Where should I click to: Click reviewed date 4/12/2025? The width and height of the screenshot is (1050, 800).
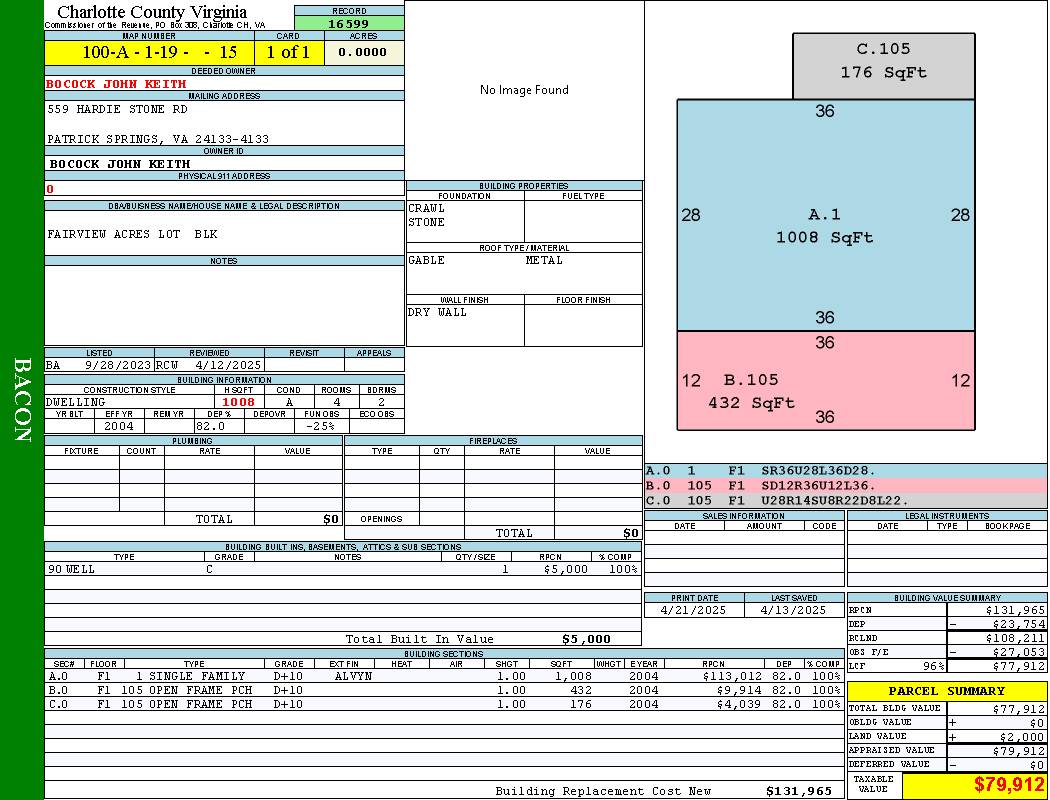coord(228,365)
